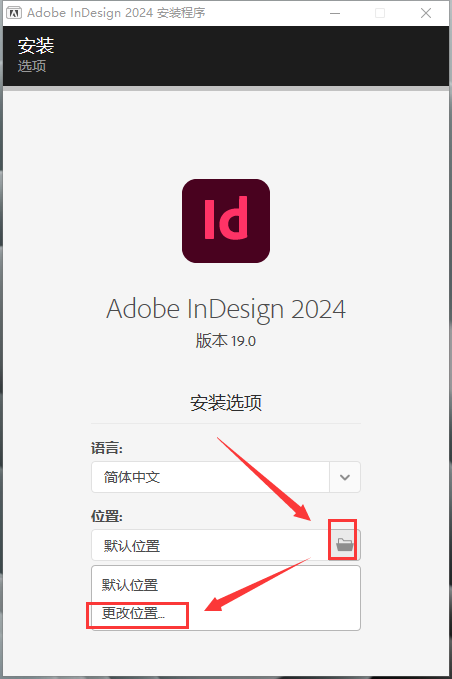
Task: Click the Adobe icon in title bar
Action: [x=14, y=13]
